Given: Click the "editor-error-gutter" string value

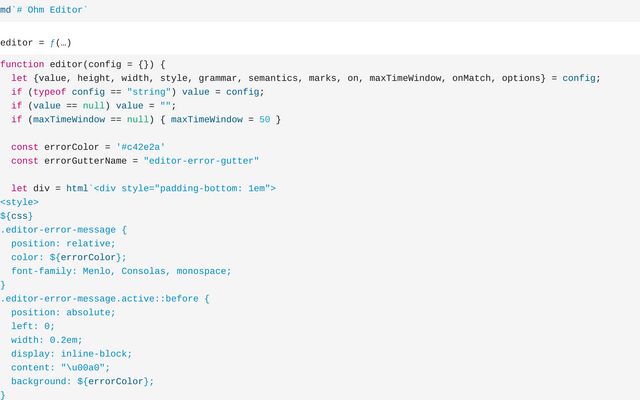Looking at the screenshot, I should [x=201, y=161].
